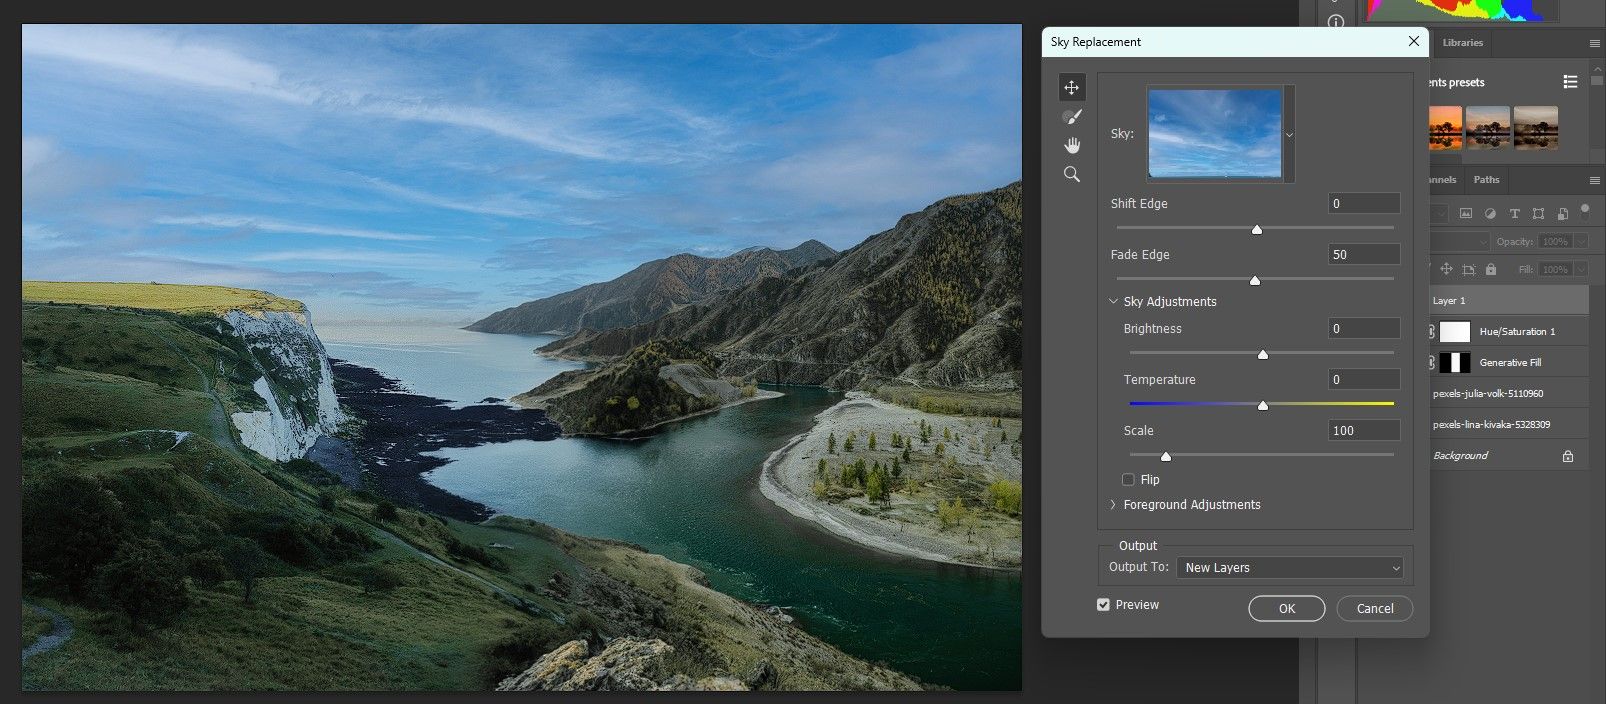
Task: Collapse the Sky Adjustments section
Action: coord(1113,302)
